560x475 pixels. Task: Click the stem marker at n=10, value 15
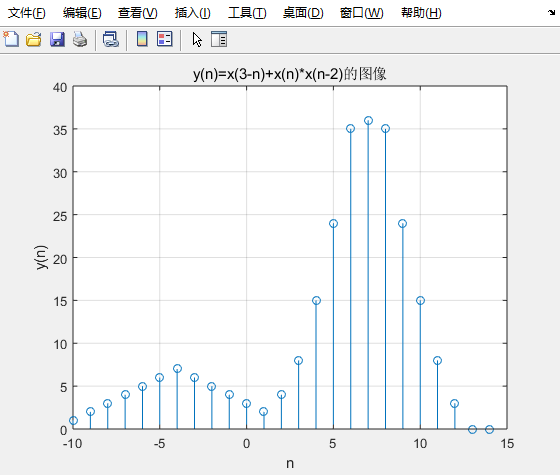pos(420,300)
